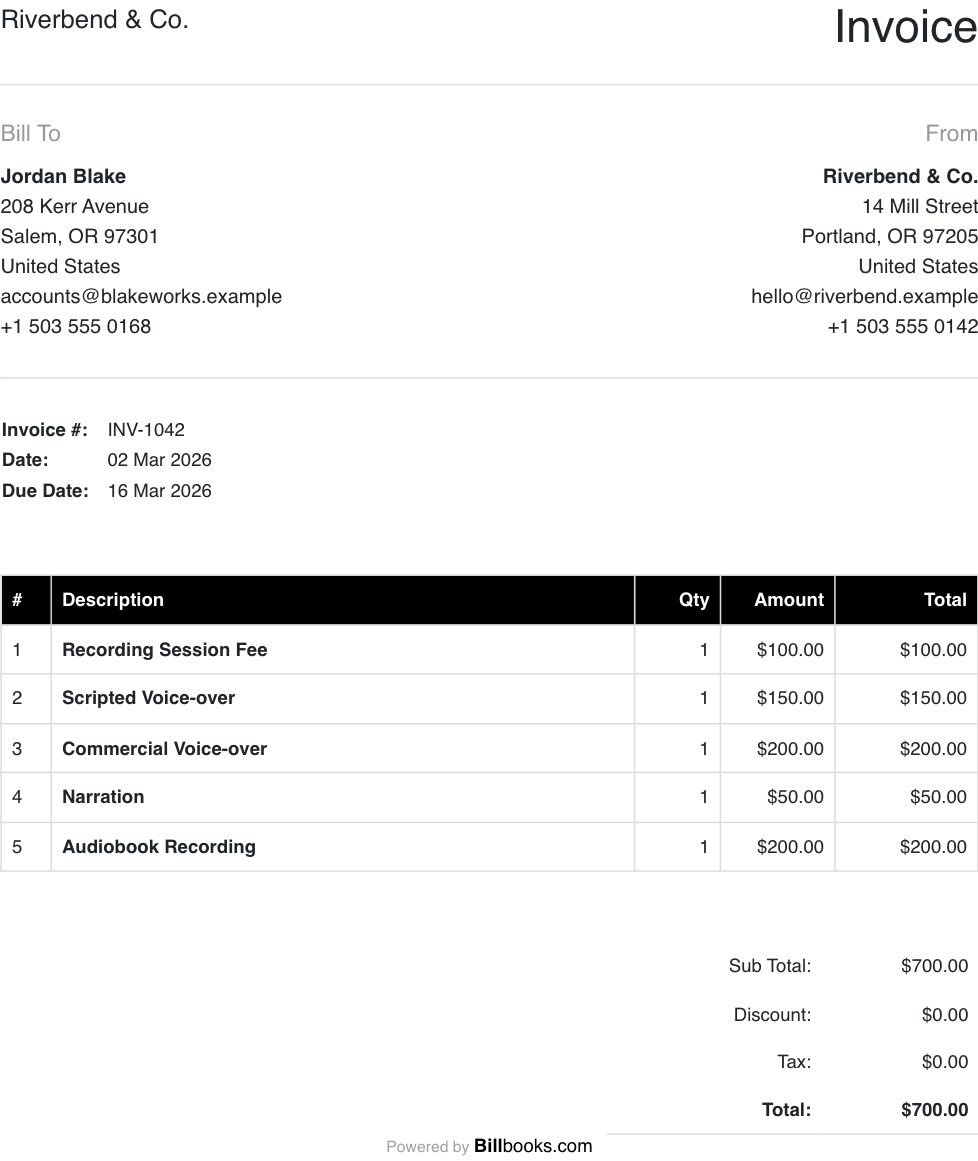This screenshot has height=1161, width=978.
Task: Click the Discount: label
Action: (x=772, y=1014)
